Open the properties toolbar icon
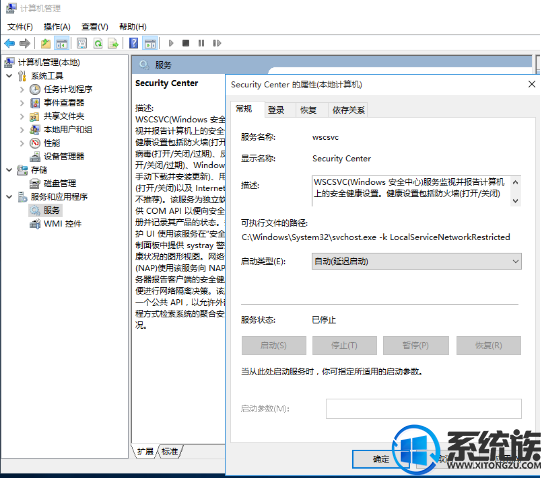Screen dimensions: 541x478 tap(82, 43)
